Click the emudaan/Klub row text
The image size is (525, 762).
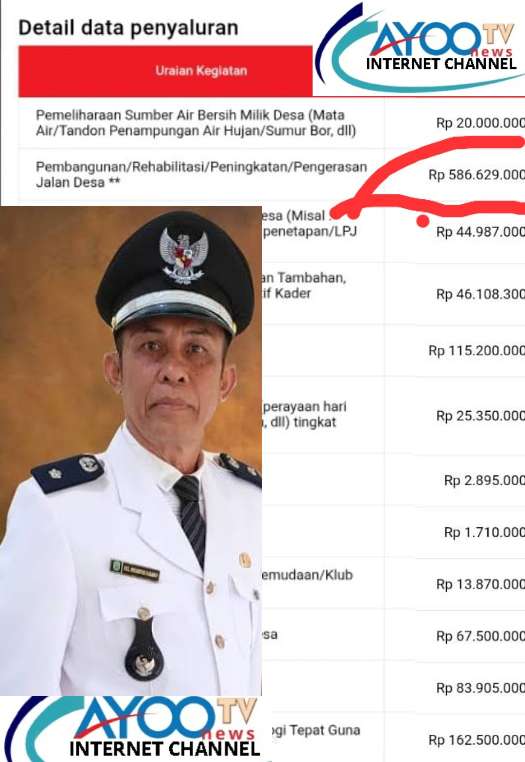pos(307,575)
